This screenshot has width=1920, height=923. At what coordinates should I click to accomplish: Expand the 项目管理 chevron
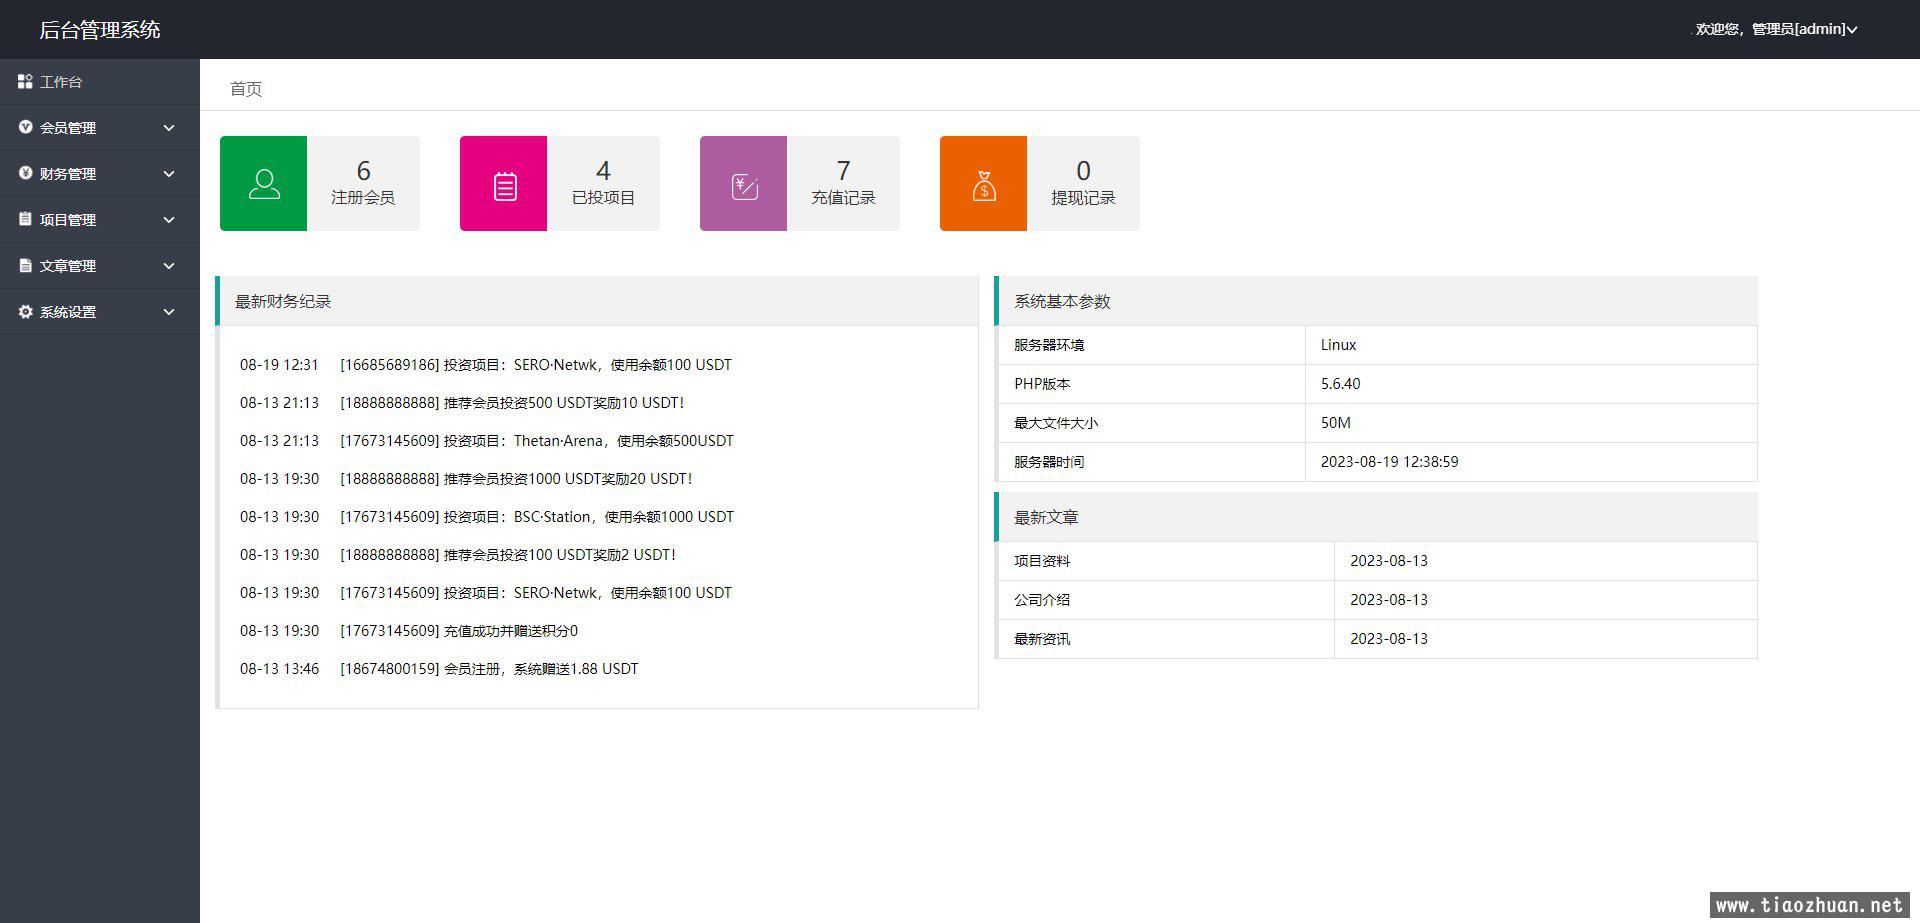pos(169,220)
